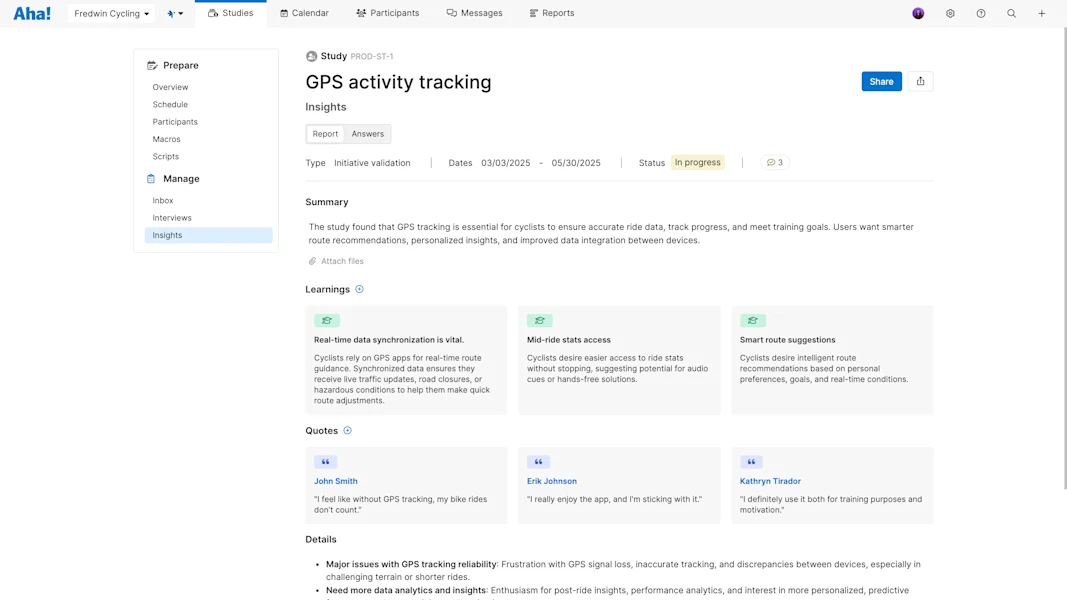Add a learning with the plus icon
The width and height of the screenshot is (1067, 600).
coord(359,289)
